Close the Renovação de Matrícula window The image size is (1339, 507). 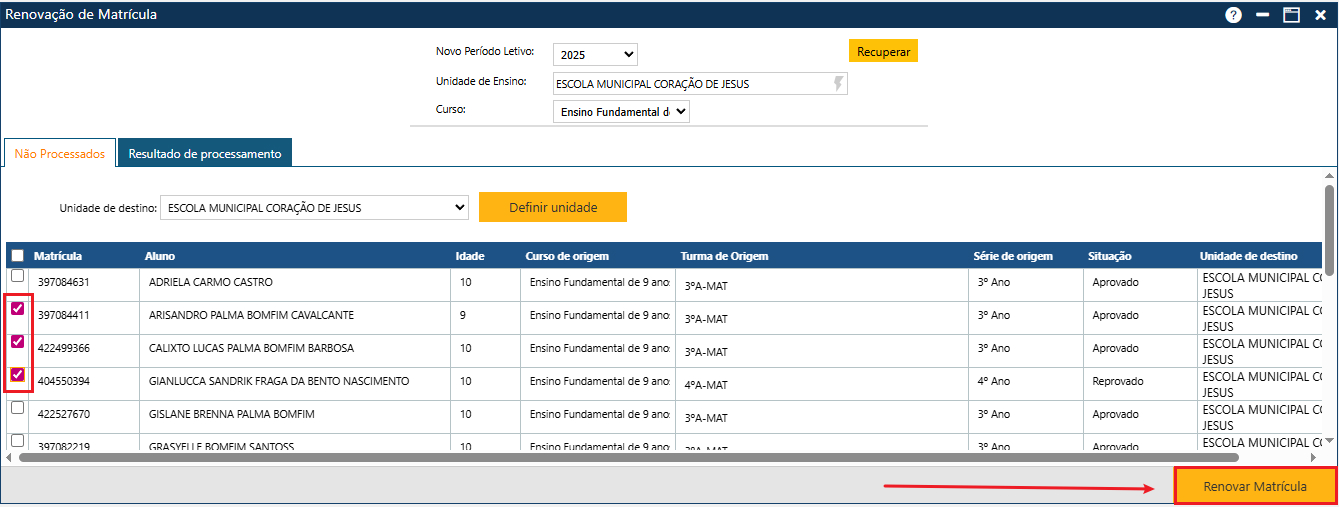point(1319,15)
